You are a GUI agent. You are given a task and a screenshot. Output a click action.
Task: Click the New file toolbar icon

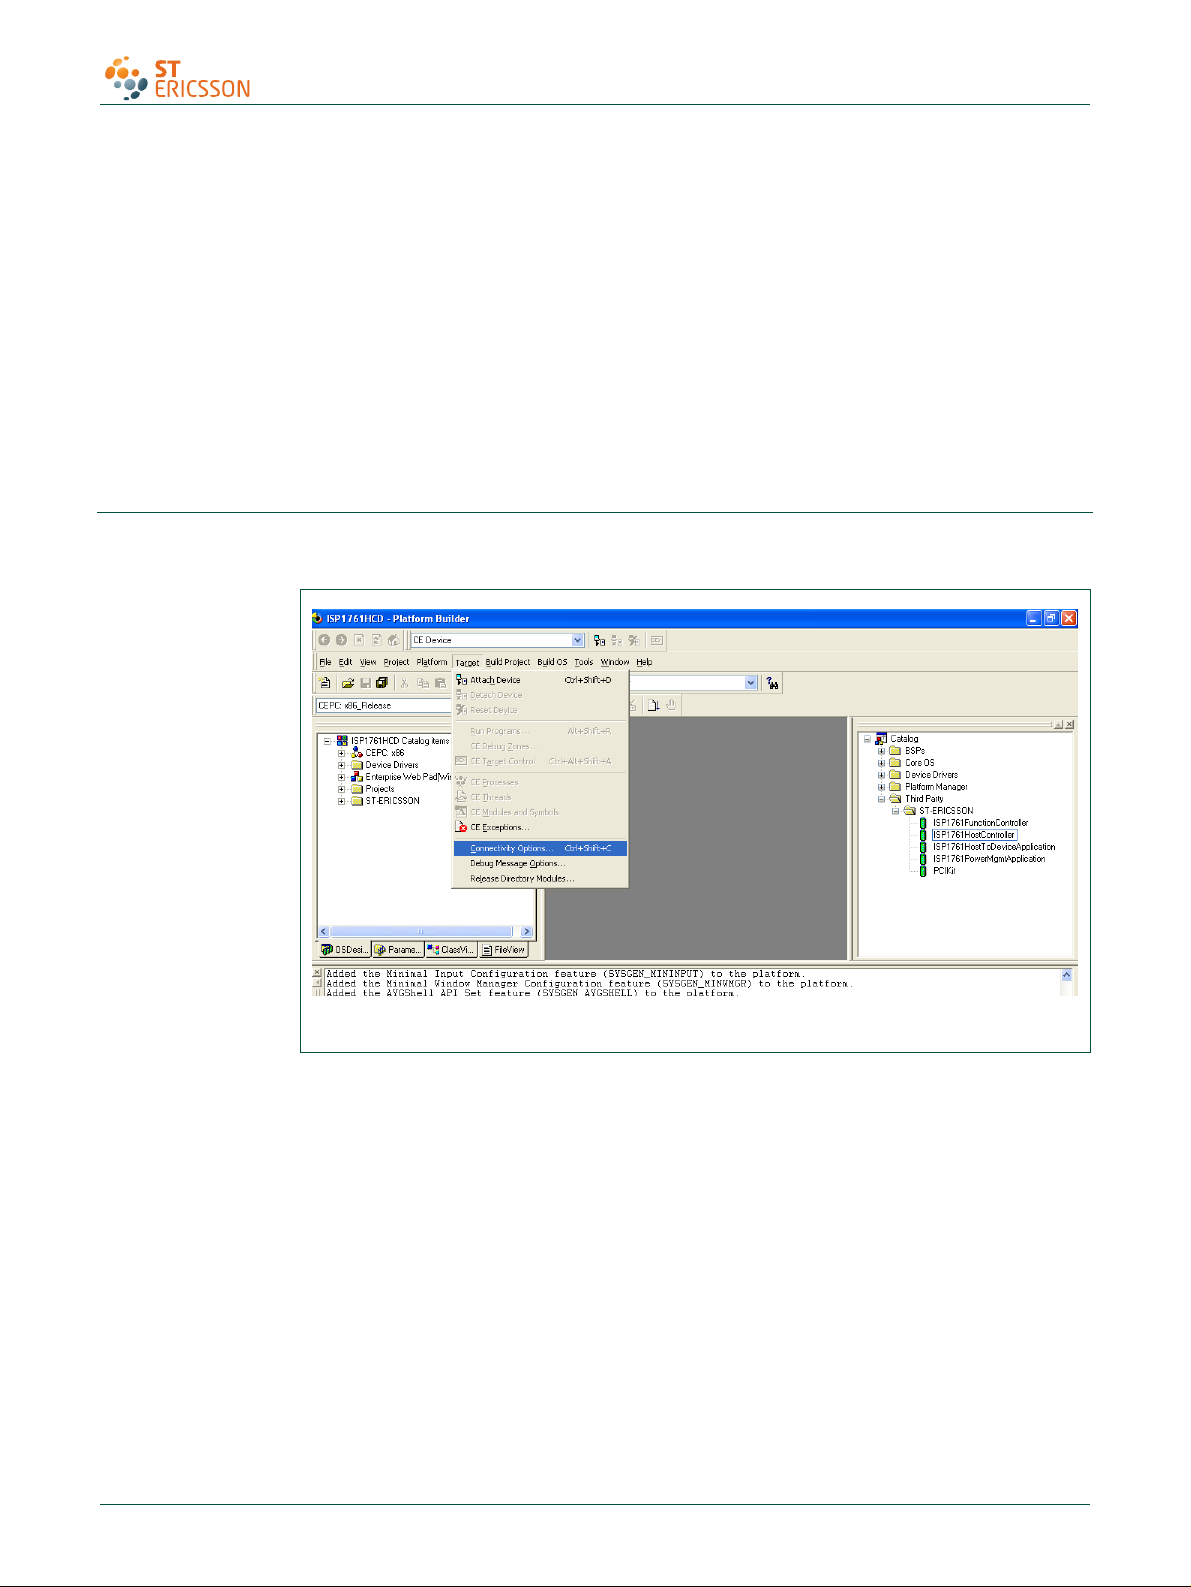click(325, 683)
